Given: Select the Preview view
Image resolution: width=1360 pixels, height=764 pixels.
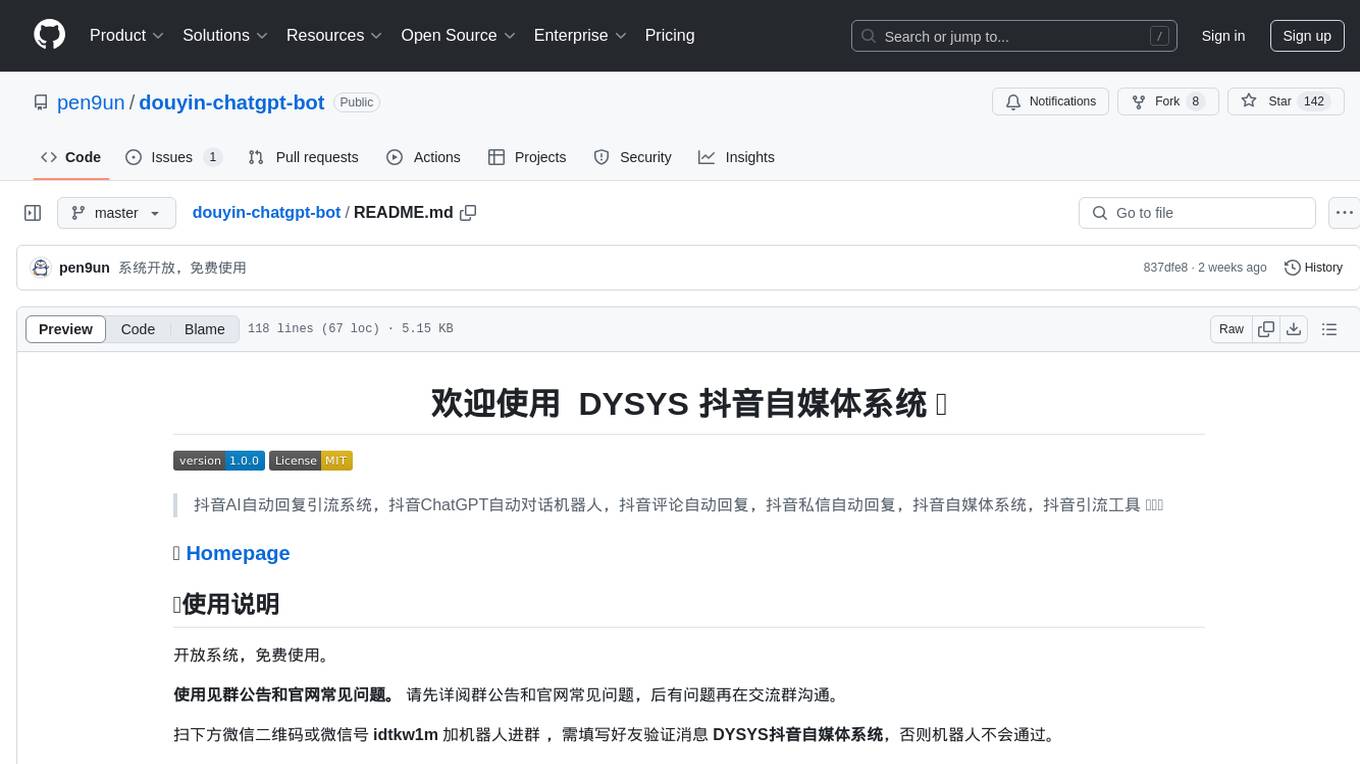Looking at the screenshot, I should click(66, 329).
